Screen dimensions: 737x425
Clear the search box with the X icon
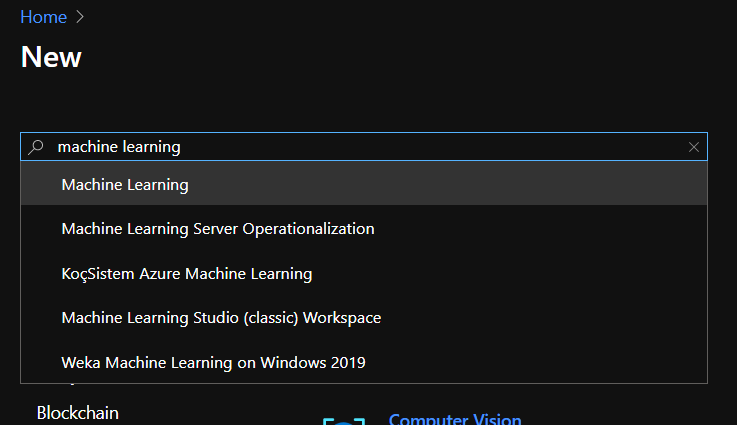pyautogui.click(x=693, y=147)
